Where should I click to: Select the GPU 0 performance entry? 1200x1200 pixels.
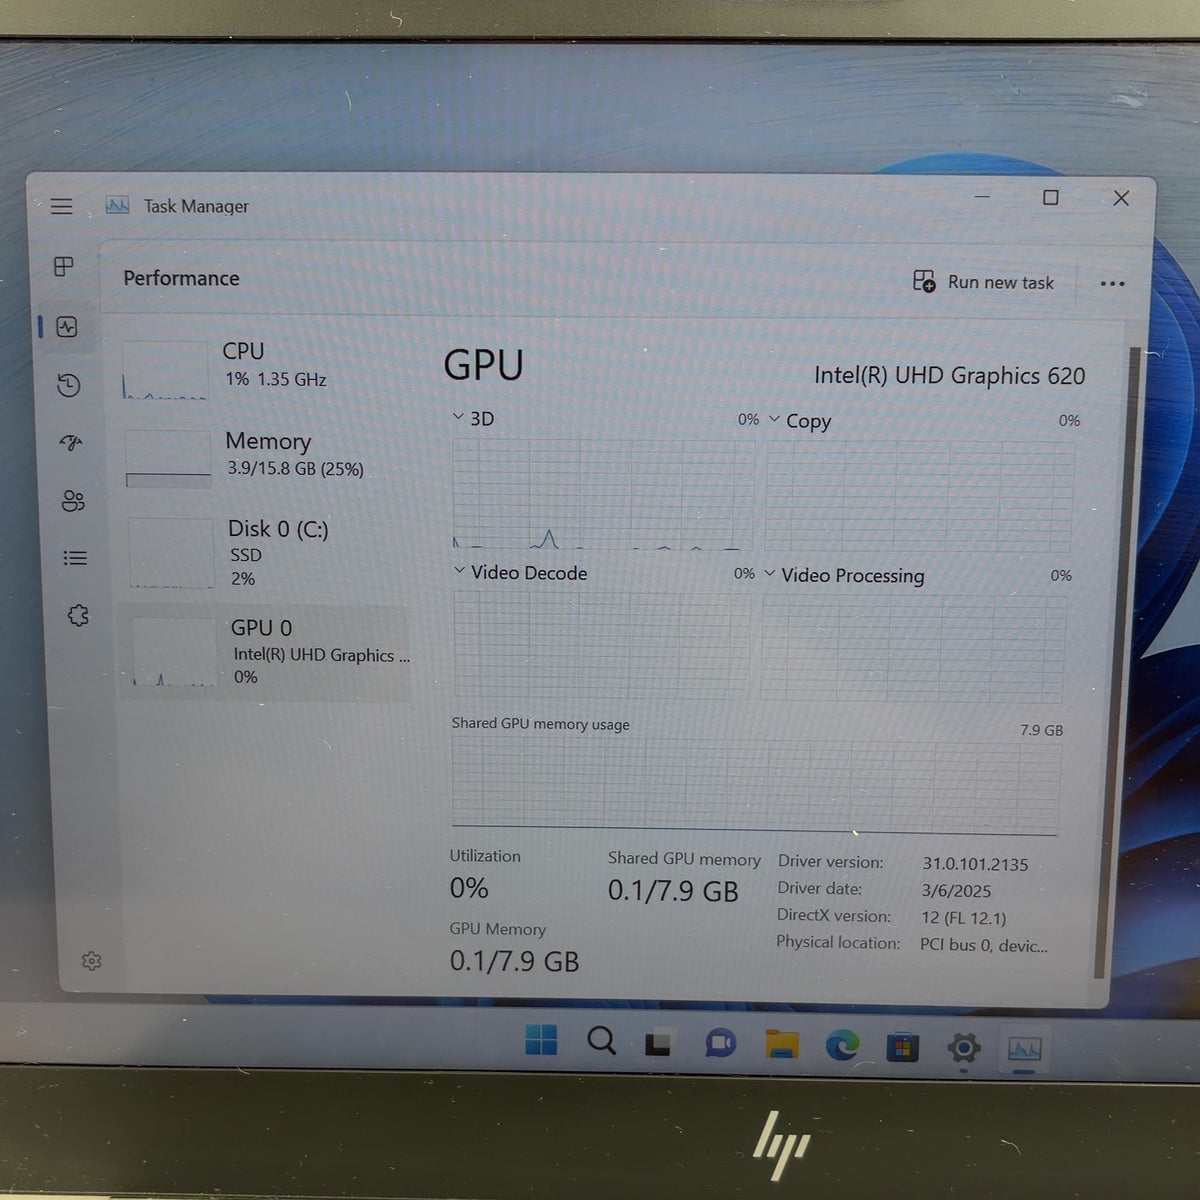[267, 653]
